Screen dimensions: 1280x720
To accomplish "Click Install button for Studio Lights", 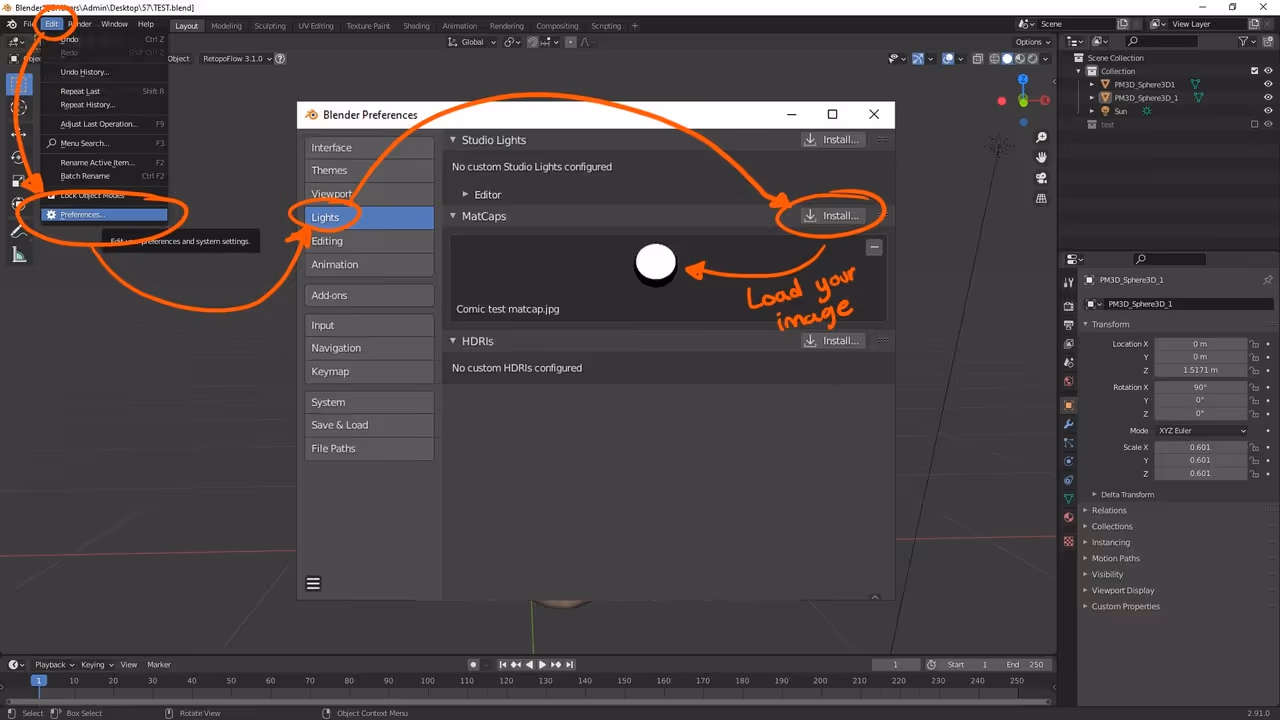I will pyautogui.click(x=831, y=140).
